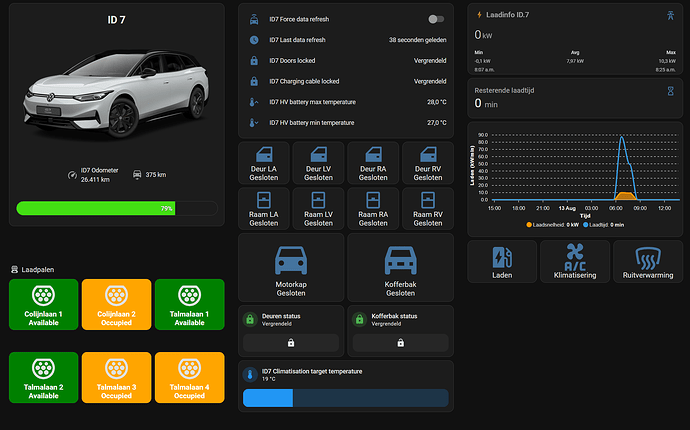Toggle Laadsnelheid legend in chart
The height and width of the screenshot is (430, 690).
pos(552,225)
